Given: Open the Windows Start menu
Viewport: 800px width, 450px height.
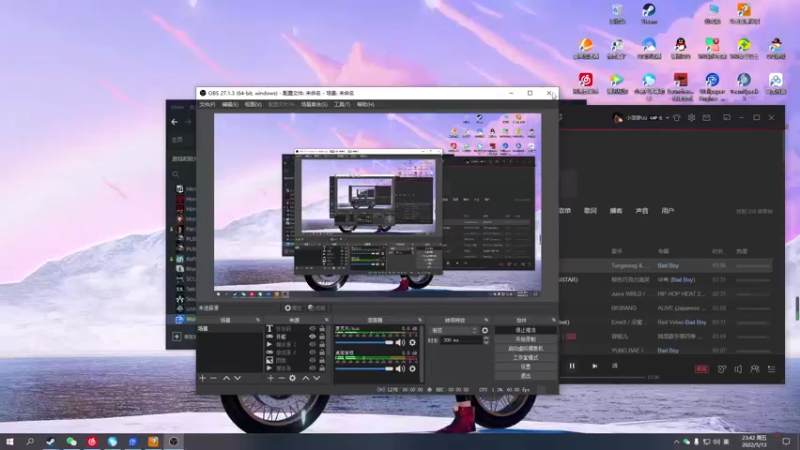Looking at the screenshot, I should click(10, 441).
